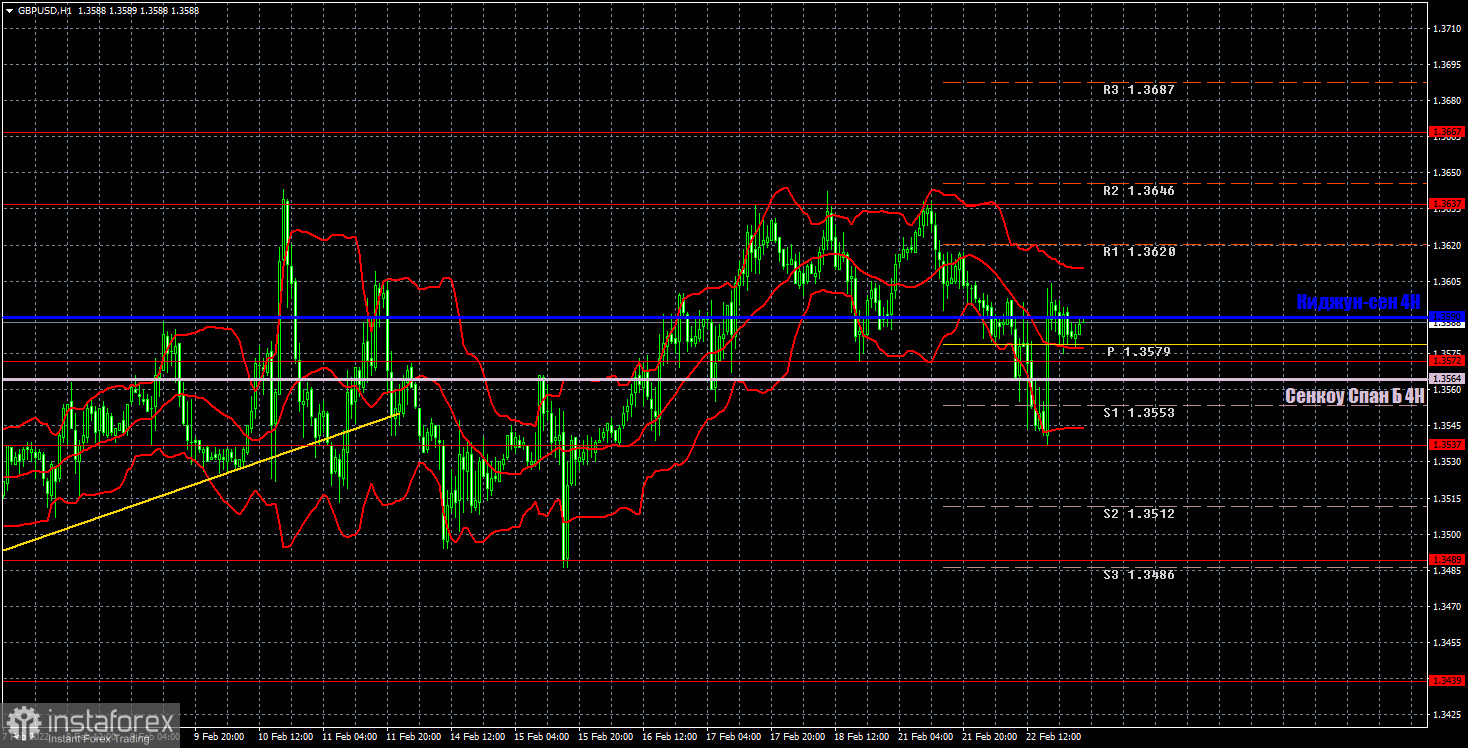Click the 15 Feb 20:00 time label
Image resolution: width=1468 pixels, height=748 pixels.
606,737
